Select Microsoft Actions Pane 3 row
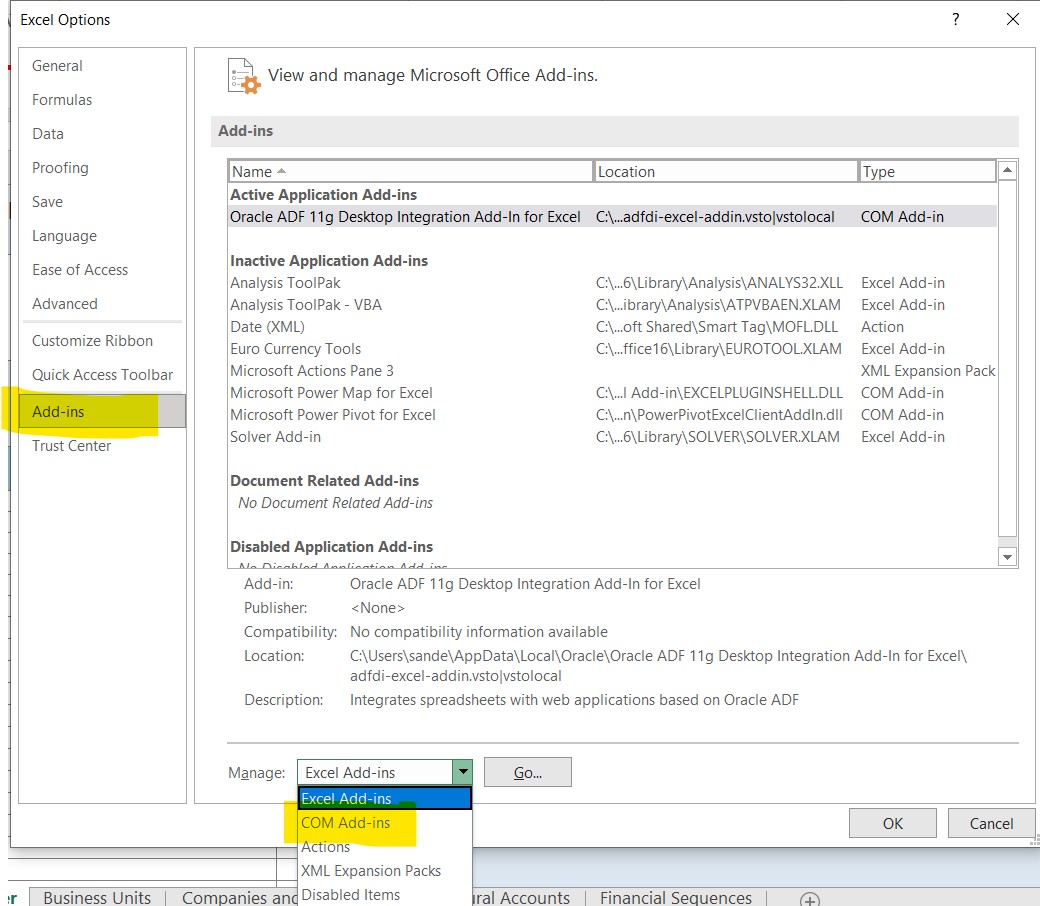This screenshot has width=1040, height=906. pos(612,371)
